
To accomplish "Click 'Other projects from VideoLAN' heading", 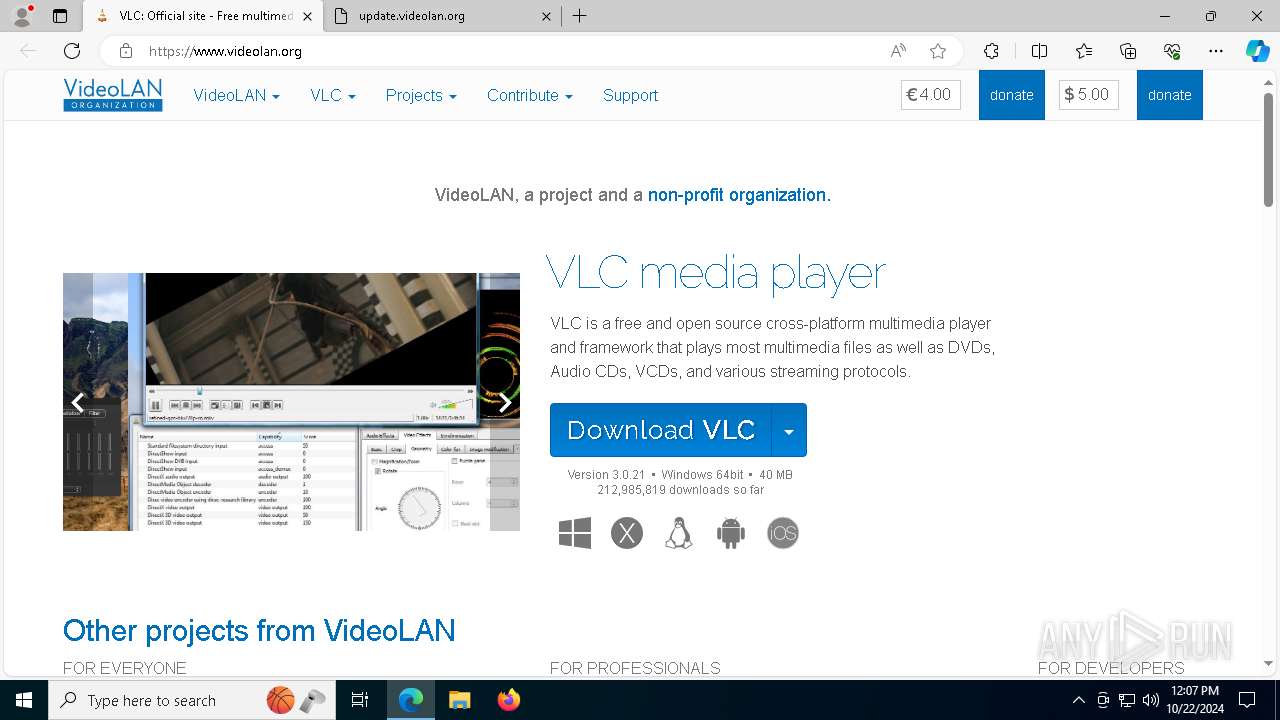I will coord(259,630).
